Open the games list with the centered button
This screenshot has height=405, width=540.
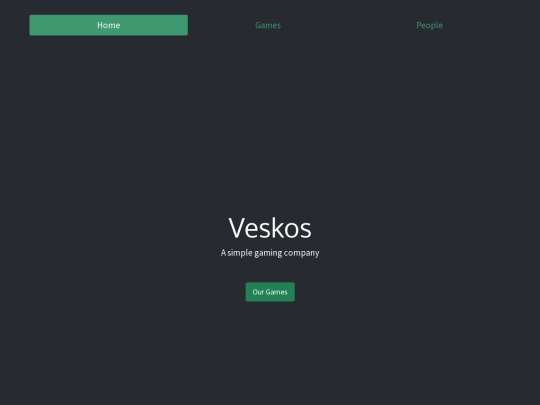(x=270, y=292)
